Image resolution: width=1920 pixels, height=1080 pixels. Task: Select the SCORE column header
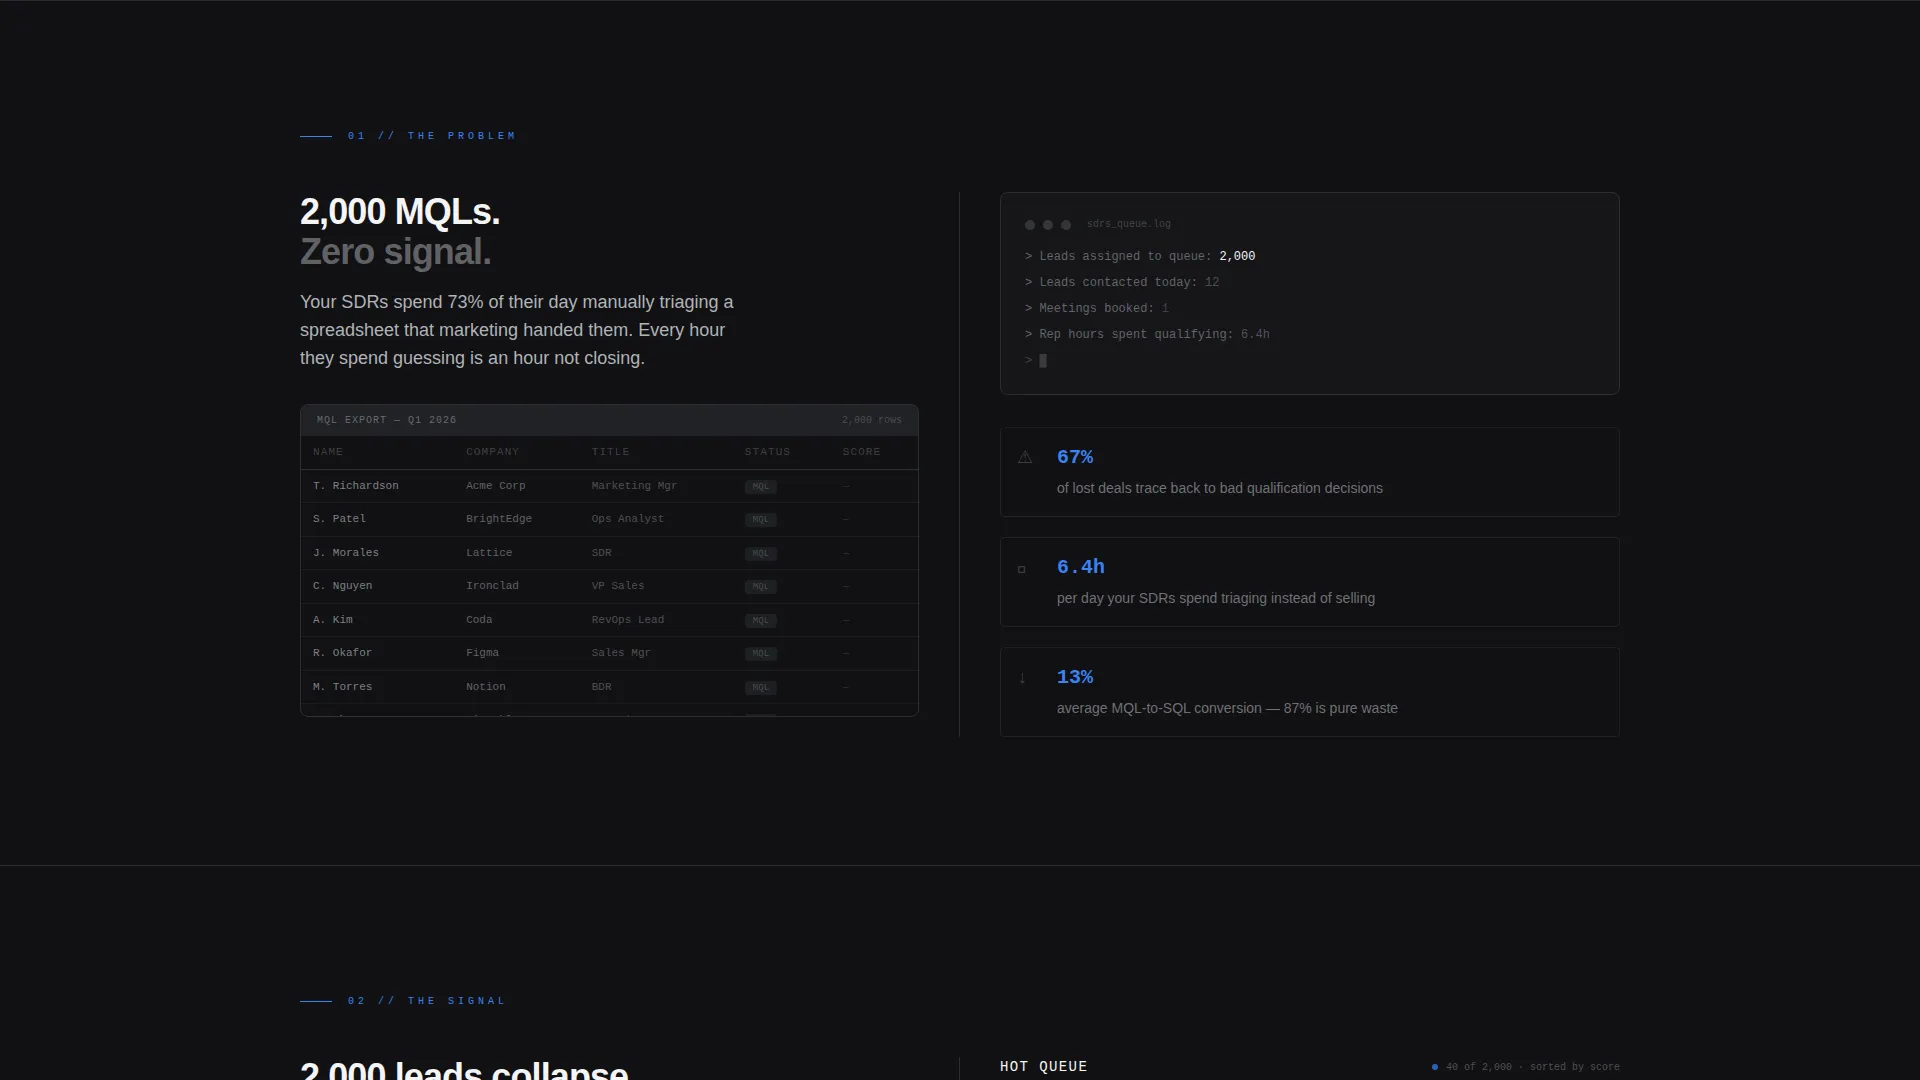pyautogui.click(x=861, y=452)
